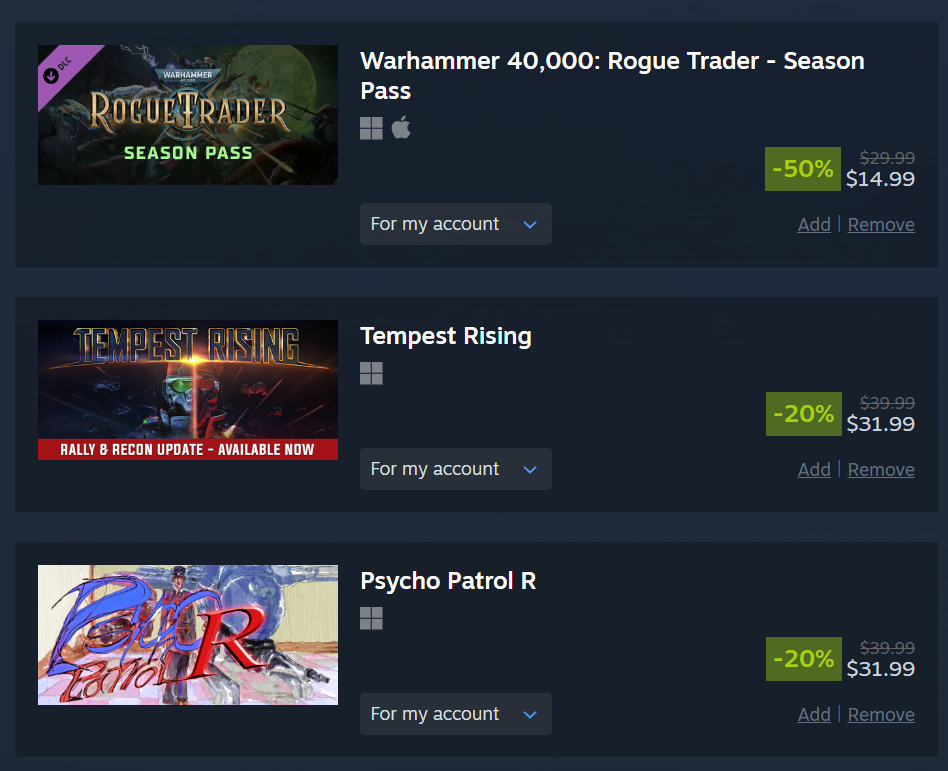This screenshot has height=771, width=948.
Task: Open the Rogue Trader Season Pass thumbnail
Action: (x=188, y=115)
